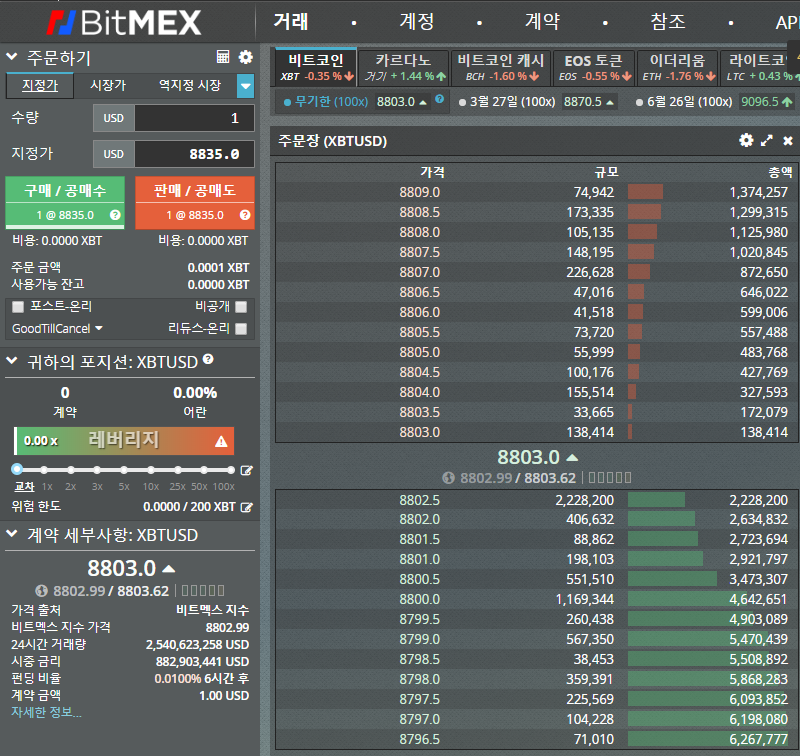This screenshot has width=800, height=756.
Task: Select the stop market (역지정 시장) tab
Action: pyautogui.click(x=190, y=85)
